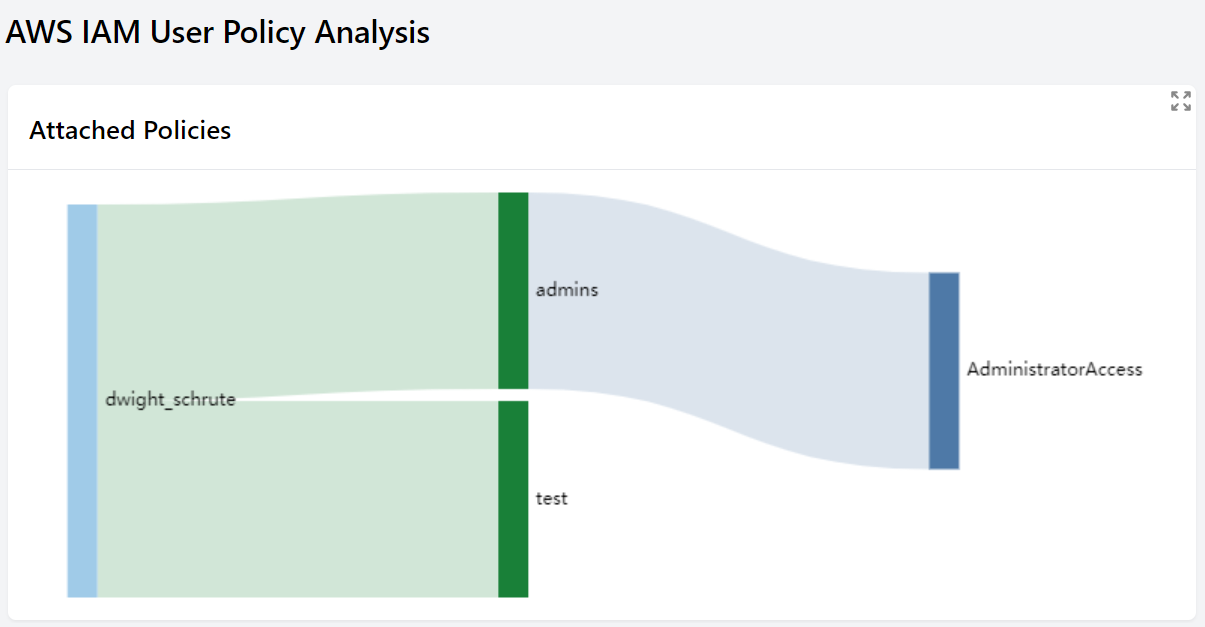Click the blank panel header beside Attached Policies

pyautogui.click(x=700, y=130)
